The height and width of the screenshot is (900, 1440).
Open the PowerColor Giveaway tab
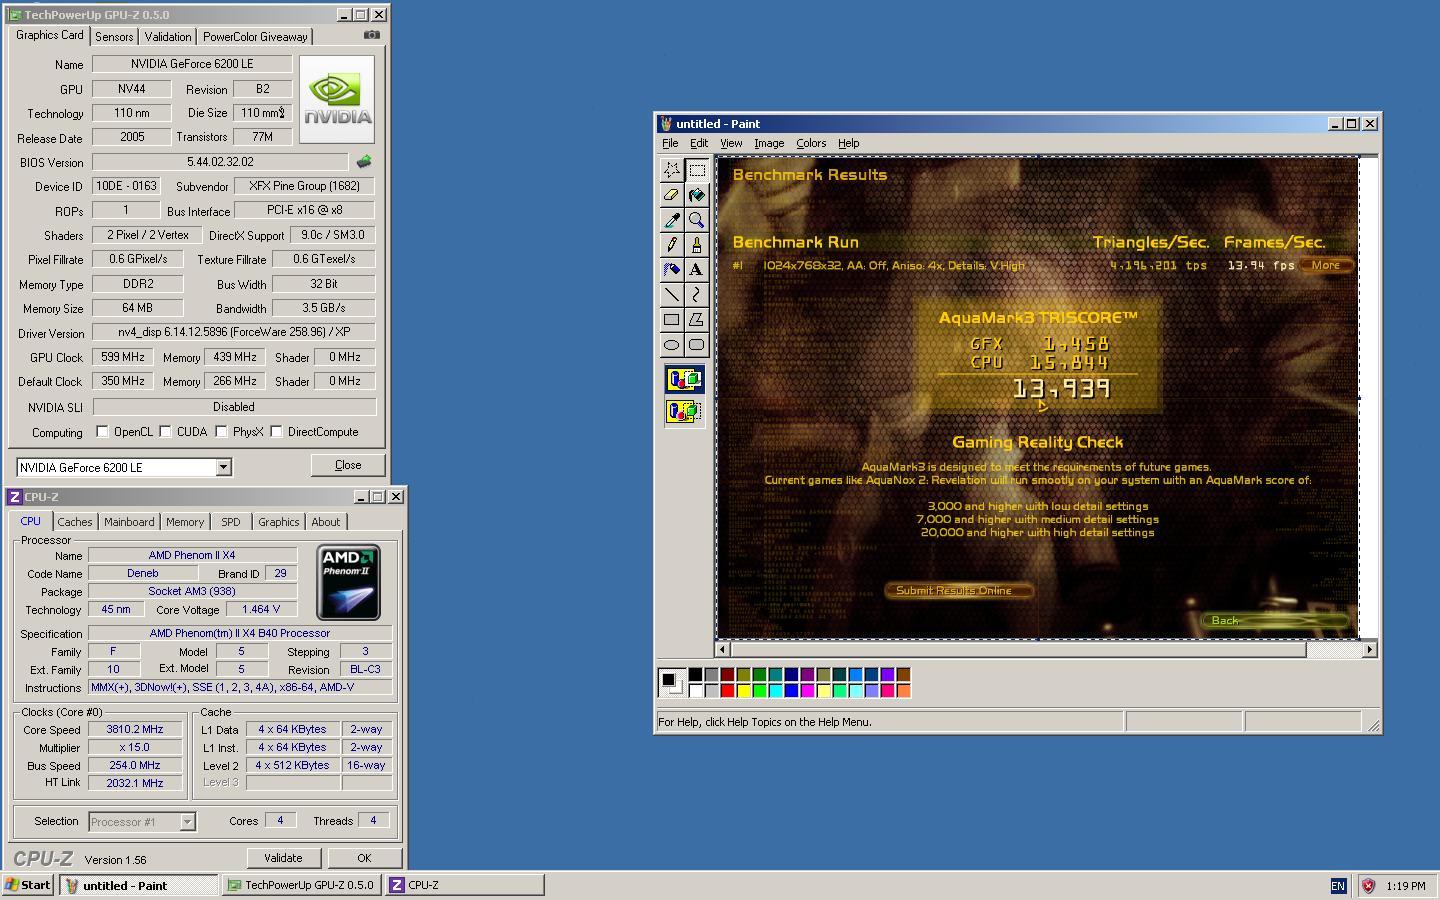pos(255,36)
